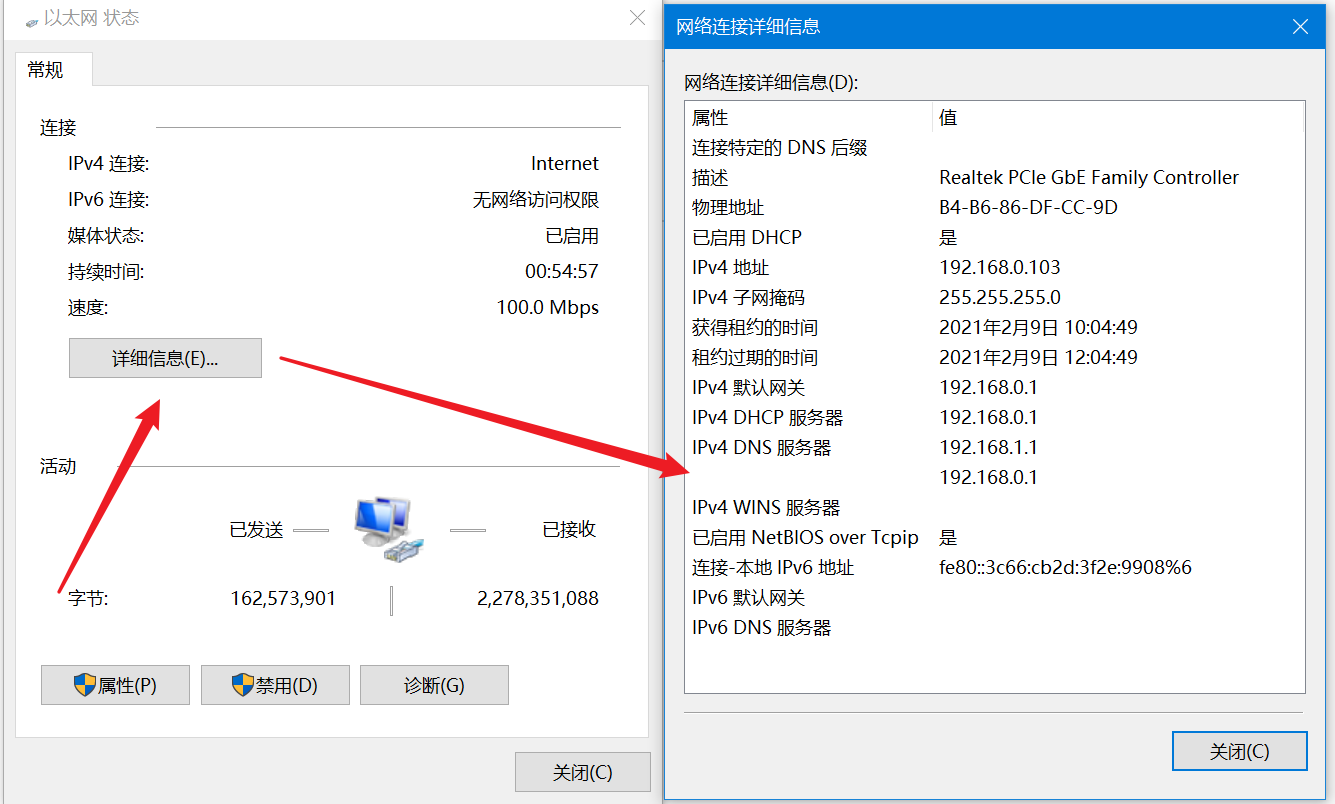The height and width of the screenshot is (804, 1335).
Task: Select the IPv4 默认网关 row
Action: point(995,387)
